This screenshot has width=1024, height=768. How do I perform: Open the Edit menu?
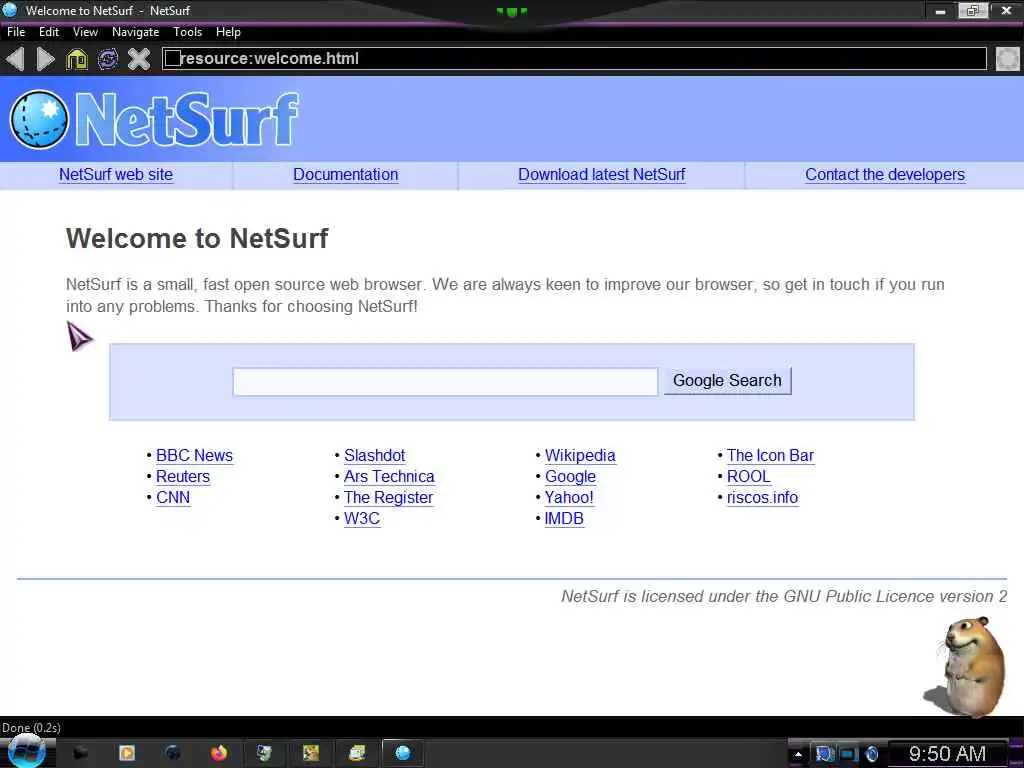click(49, 32)
